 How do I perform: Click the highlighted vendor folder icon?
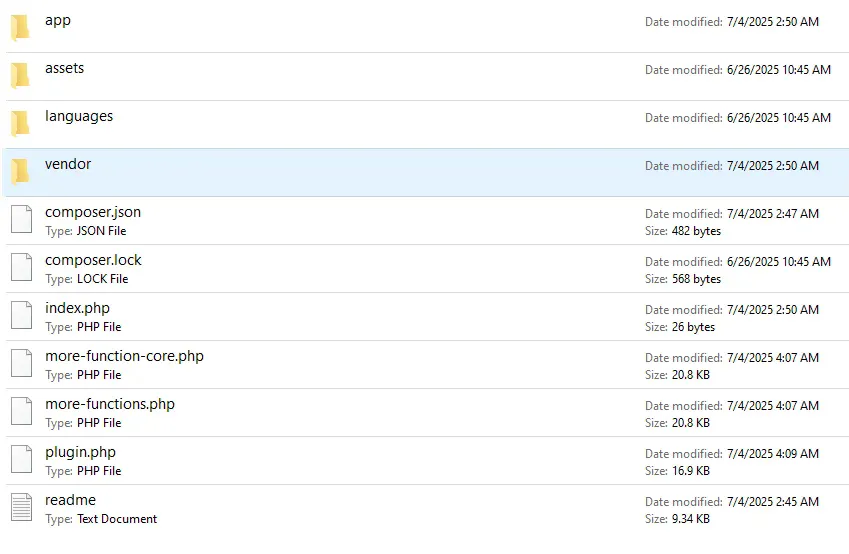click(x=20, y=172)
